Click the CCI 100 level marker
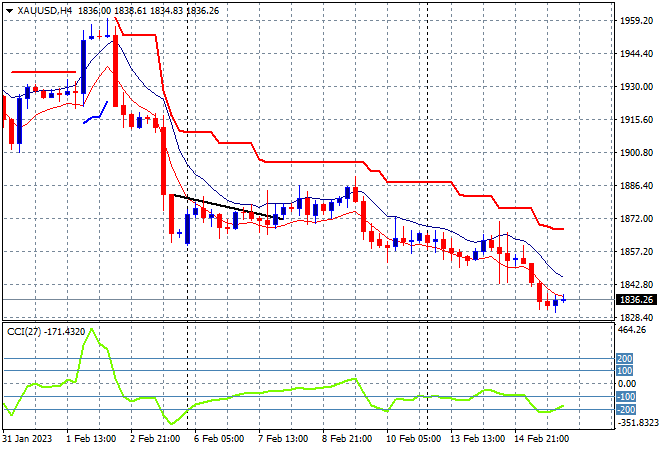This screenshot has width=660, height=450. click(624, 371)
